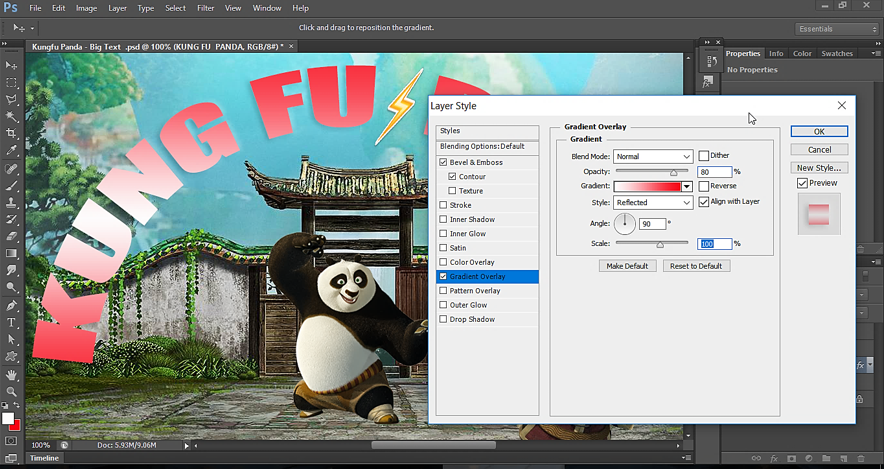Image resolution: width=885 pixels, height=469 pixels.
Task: Select the Smudge tool
Action: (x=11, y=270)
